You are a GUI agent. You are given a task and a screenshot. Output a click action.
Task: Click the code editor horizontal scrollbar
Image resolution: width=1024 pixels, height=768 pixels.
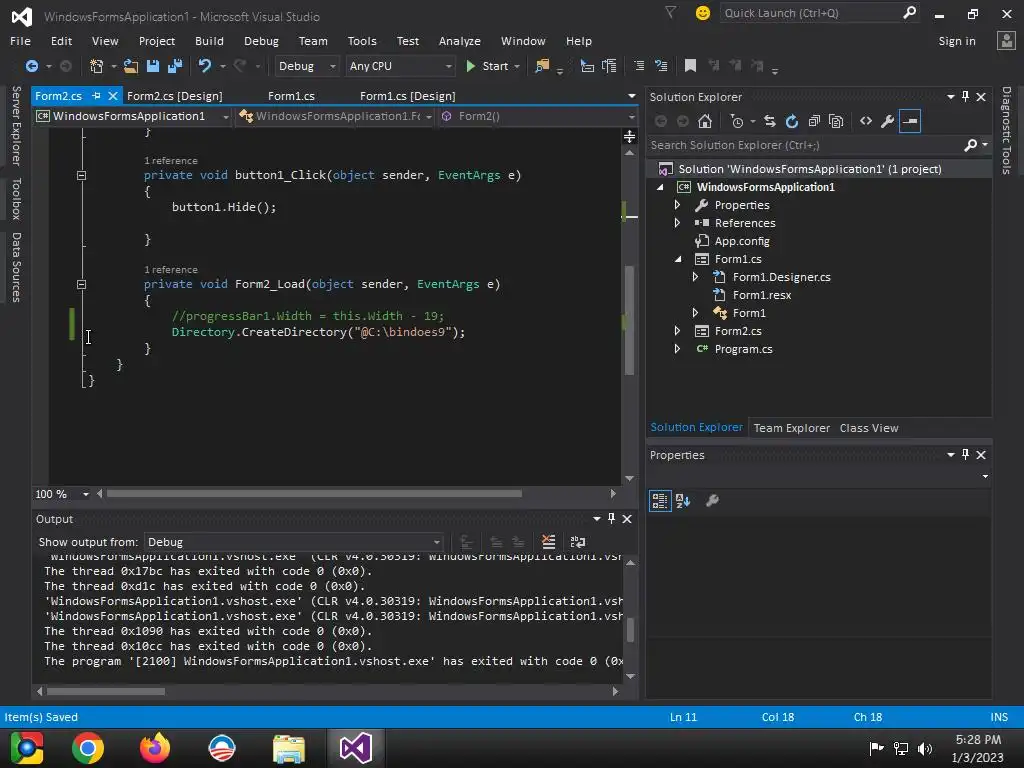pyautogui.click(x=314, y=494)
